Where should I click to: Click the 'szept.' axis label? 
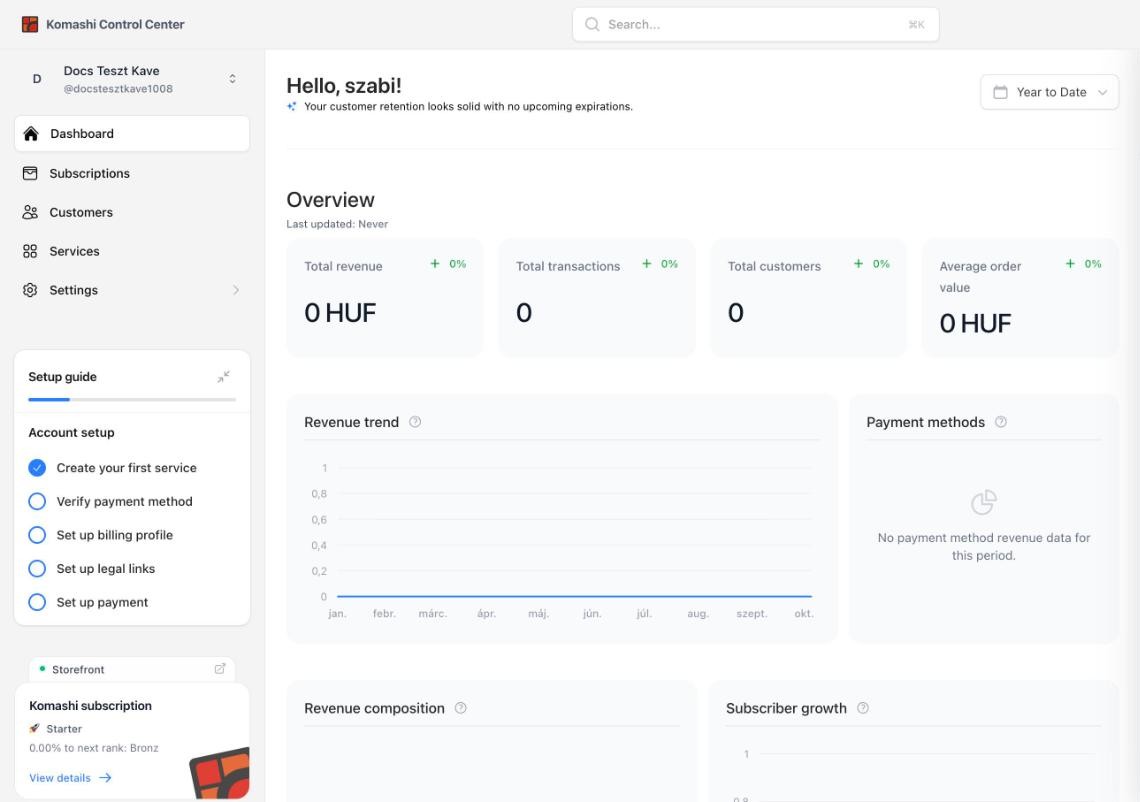(x=752, y=614)
